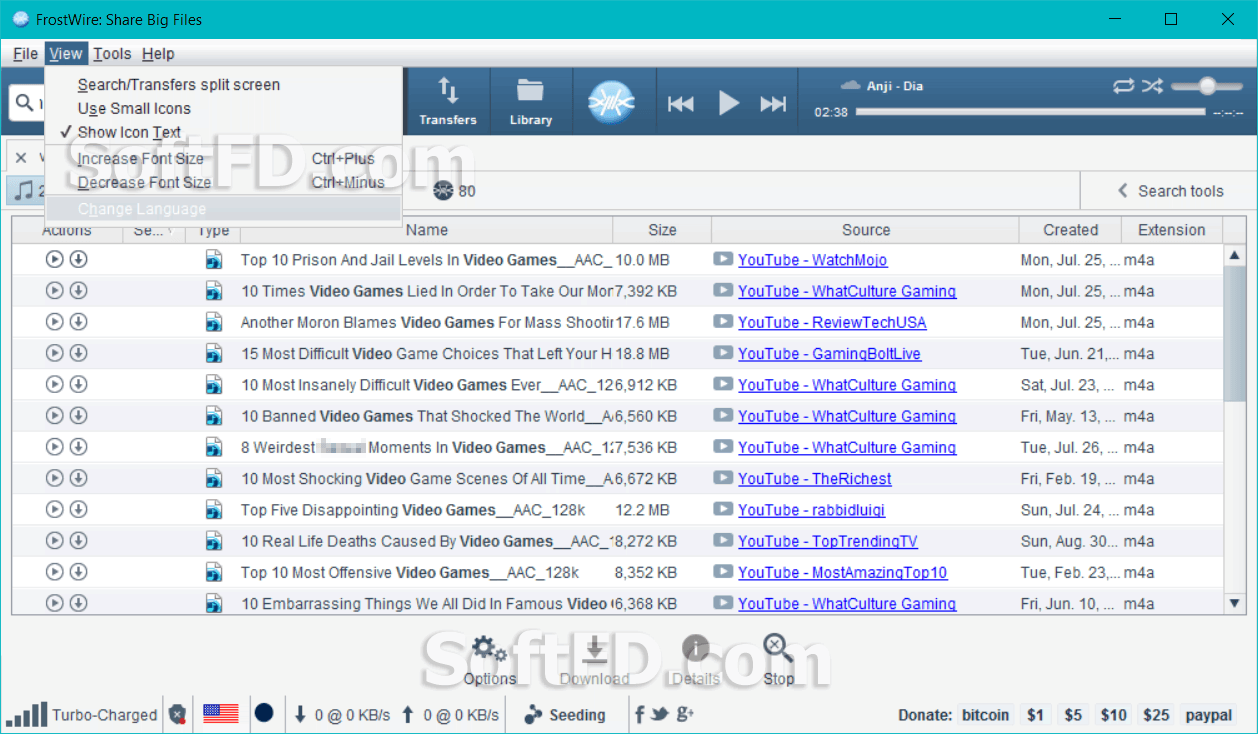The height and width of the screenshot is (734, 1258).
Task: Click the US flag icon in status bar
Action: [x=221, y=714]
